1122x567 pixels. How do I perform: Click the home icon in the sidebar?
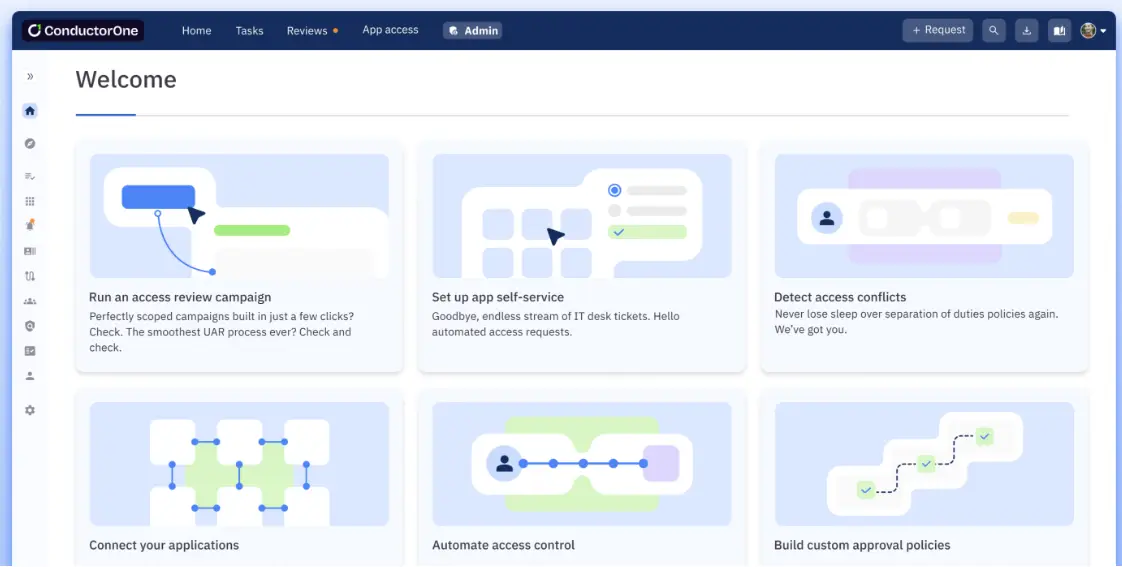pos(30,111)
